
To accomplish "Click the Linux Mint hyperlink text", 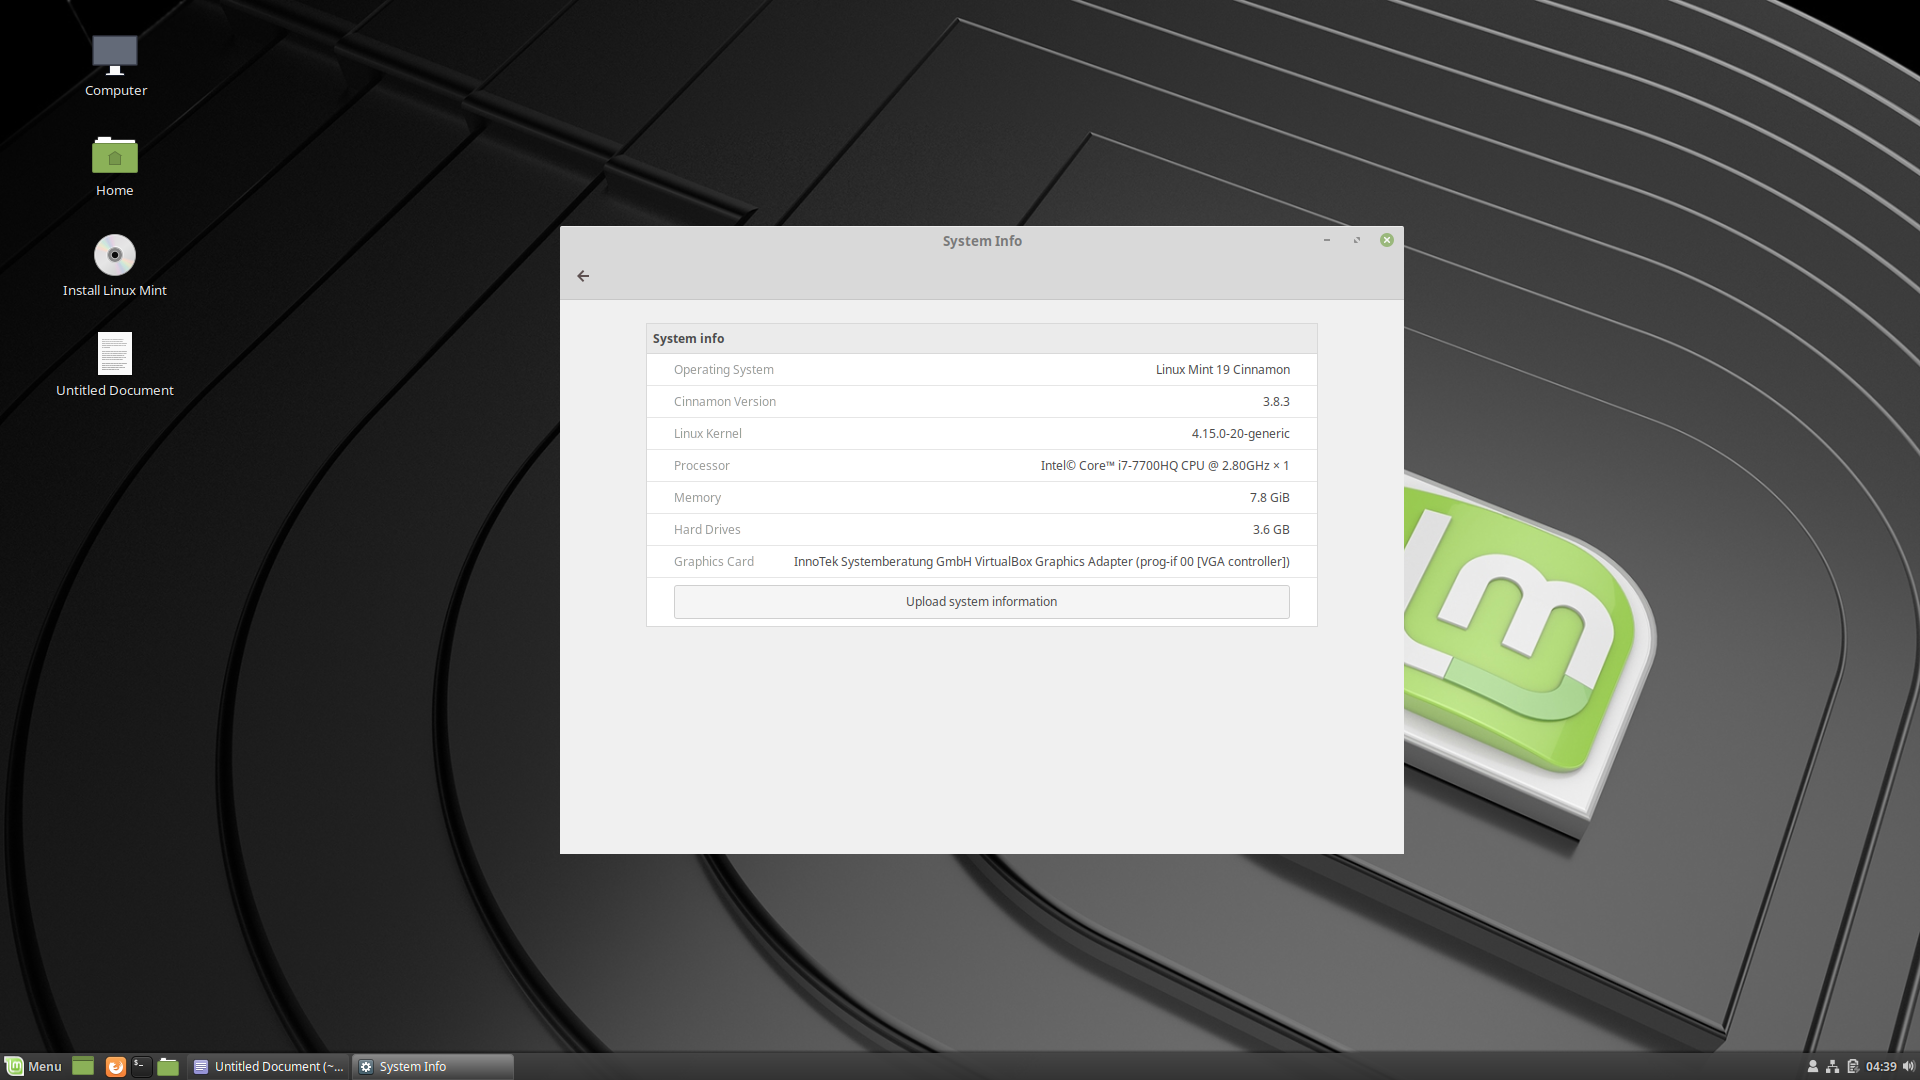I will (x=1182, y=369).
